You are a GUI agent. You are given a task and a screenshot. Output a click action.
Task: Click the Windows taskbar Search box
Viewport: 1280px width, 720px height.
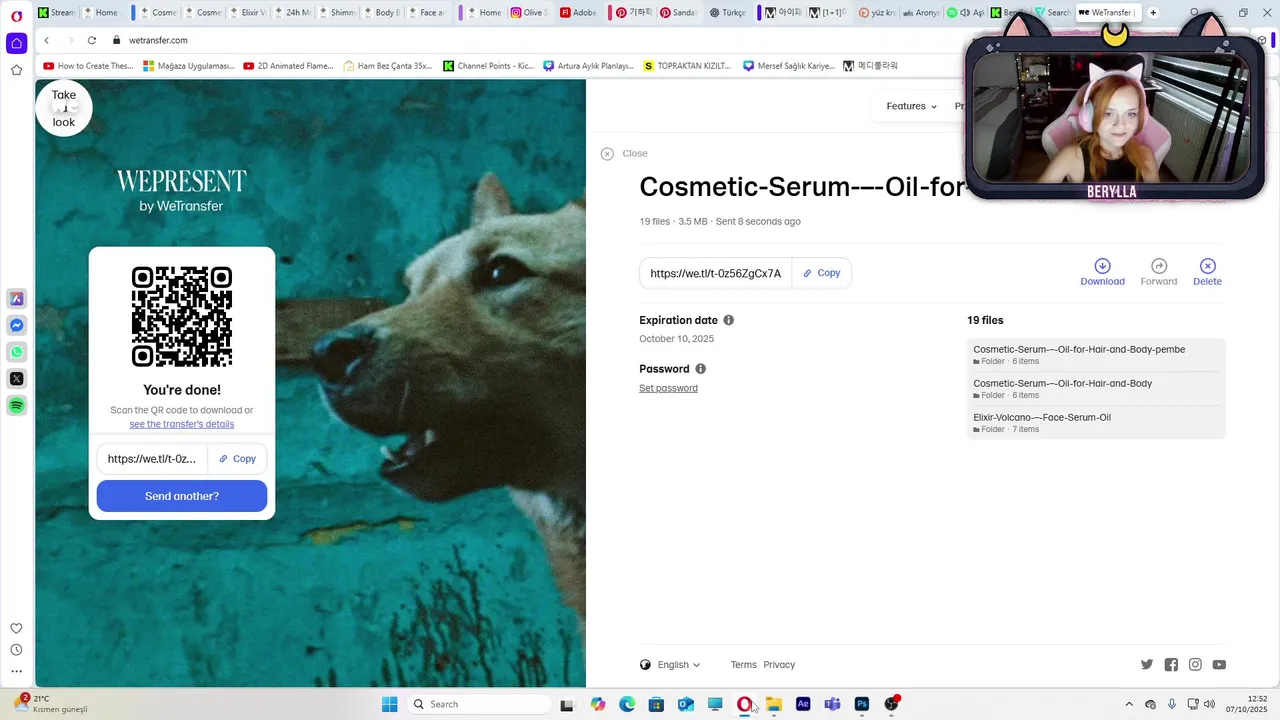[480, 704]
